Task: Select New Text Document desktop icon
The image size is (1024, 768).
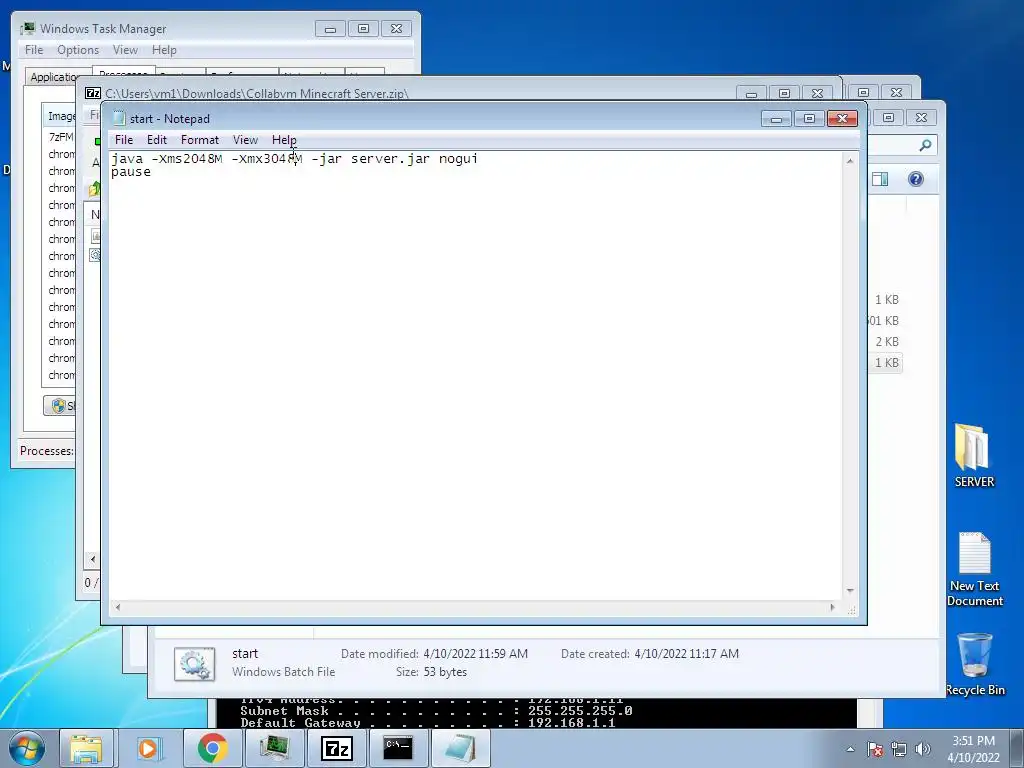Action: [974, 569]
